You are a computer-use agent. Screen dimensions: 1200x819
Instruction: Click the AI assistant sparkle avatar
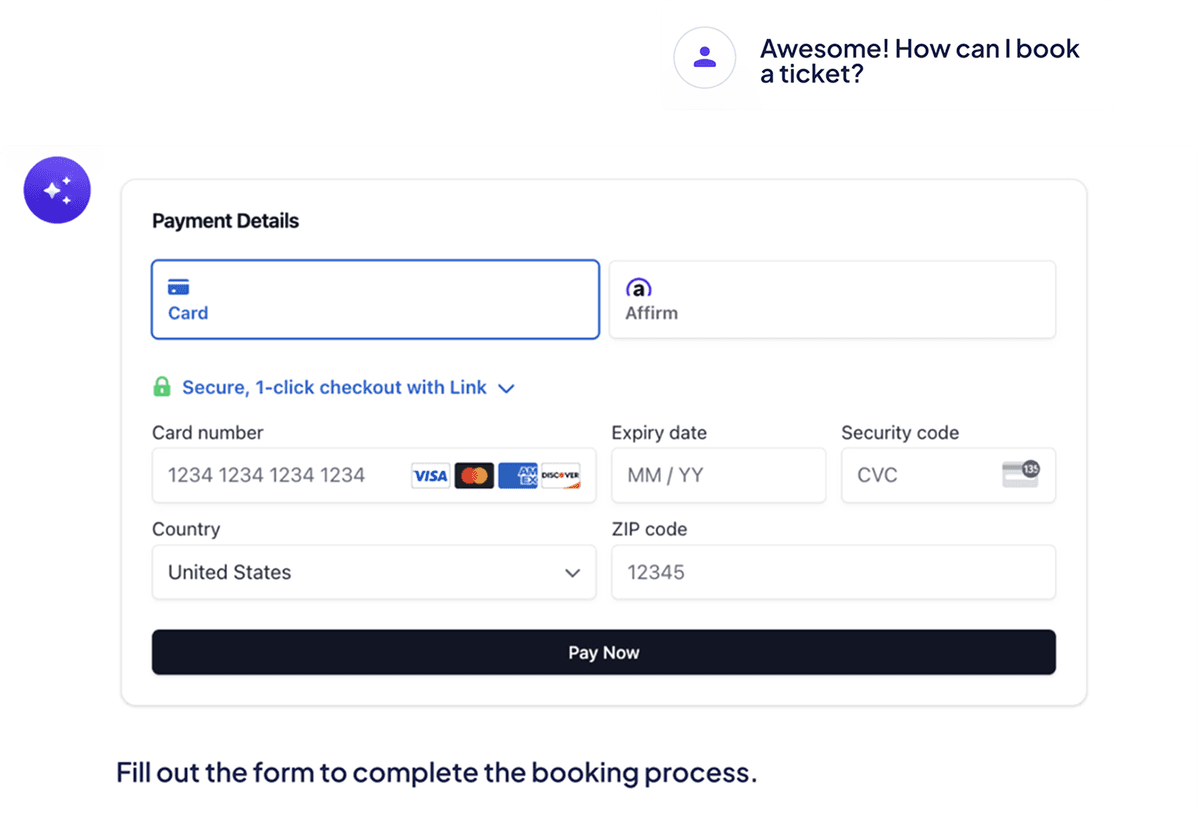57,190
